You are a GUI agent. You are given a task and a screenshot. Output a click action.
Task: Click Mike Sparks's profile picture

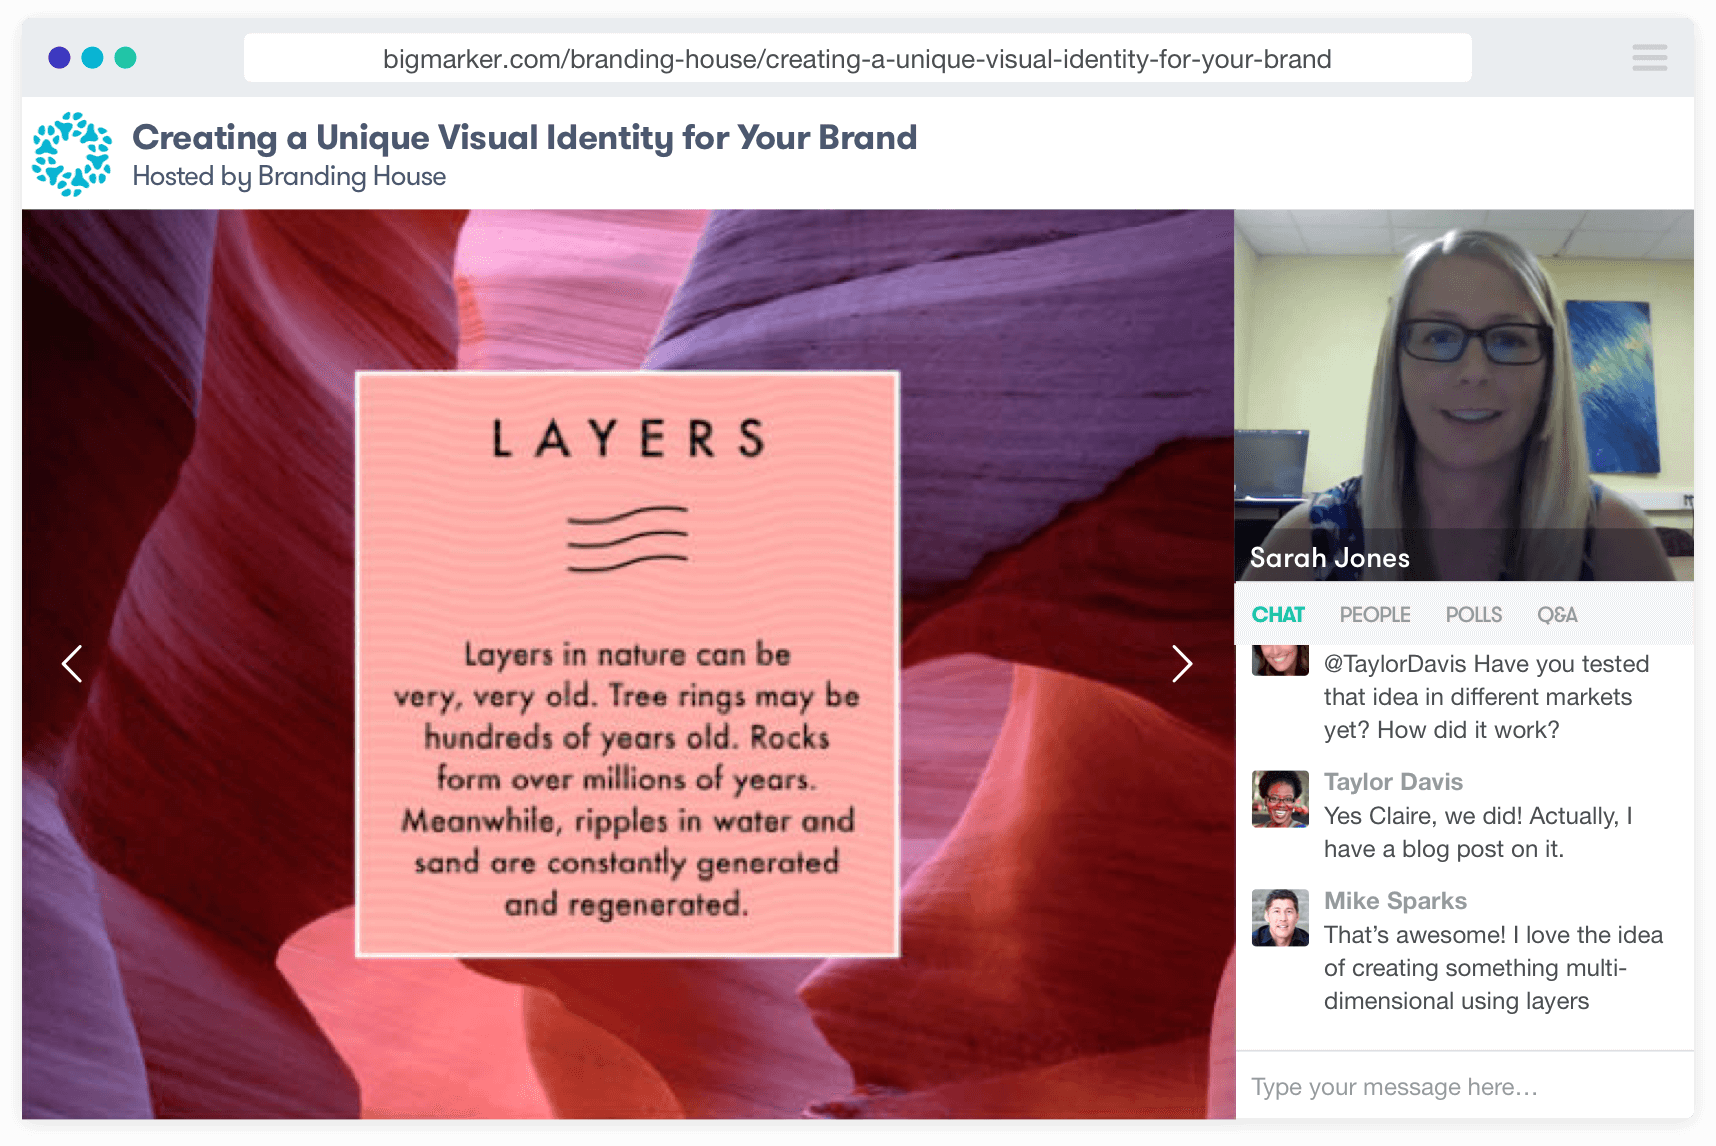(1280, 917)
